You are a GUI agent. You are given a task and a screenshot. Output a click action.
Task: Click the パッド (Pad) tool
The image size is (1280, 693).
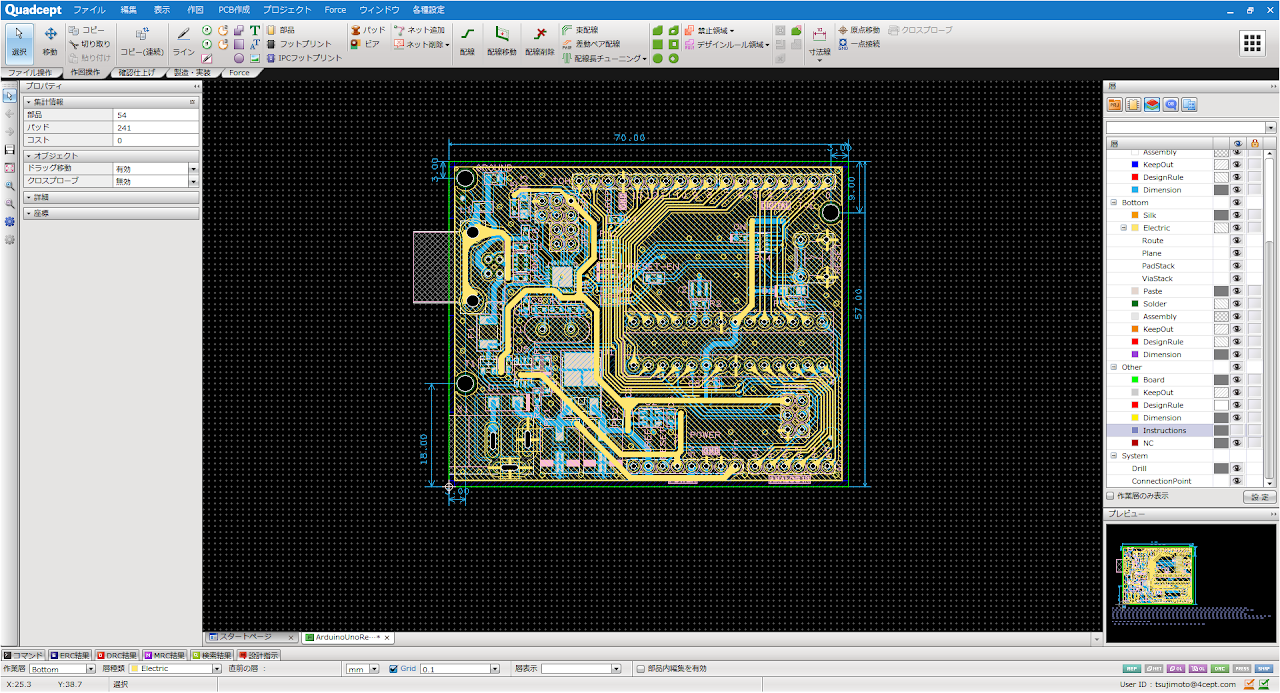(367, 30)
